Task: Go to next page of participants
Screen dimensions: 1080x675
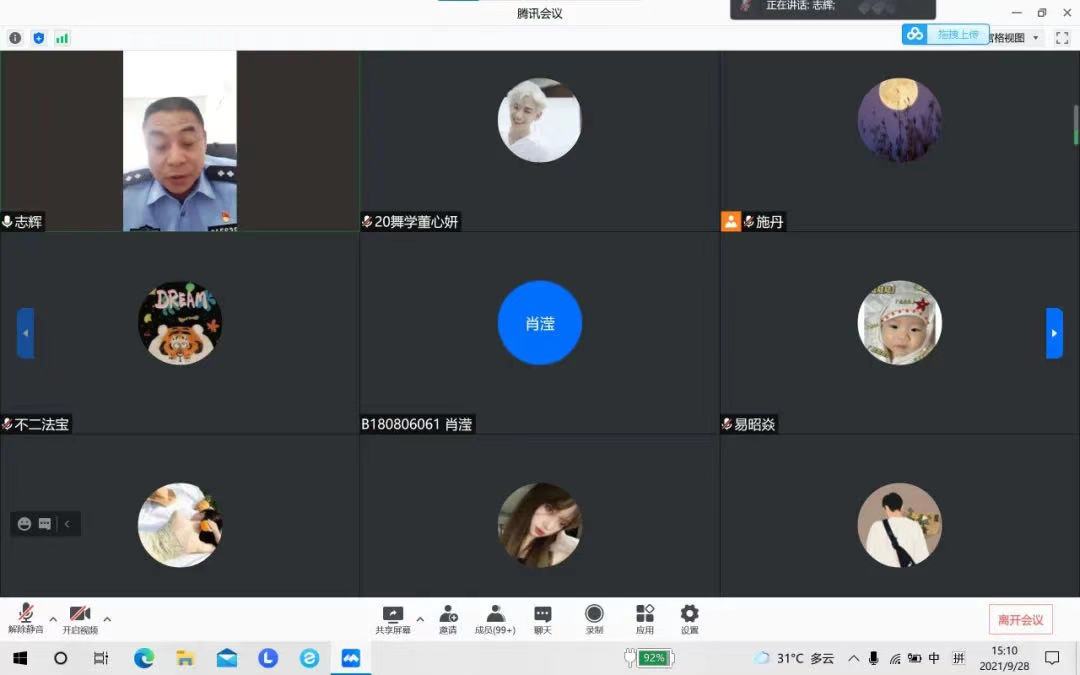Action: point(1054,333)
